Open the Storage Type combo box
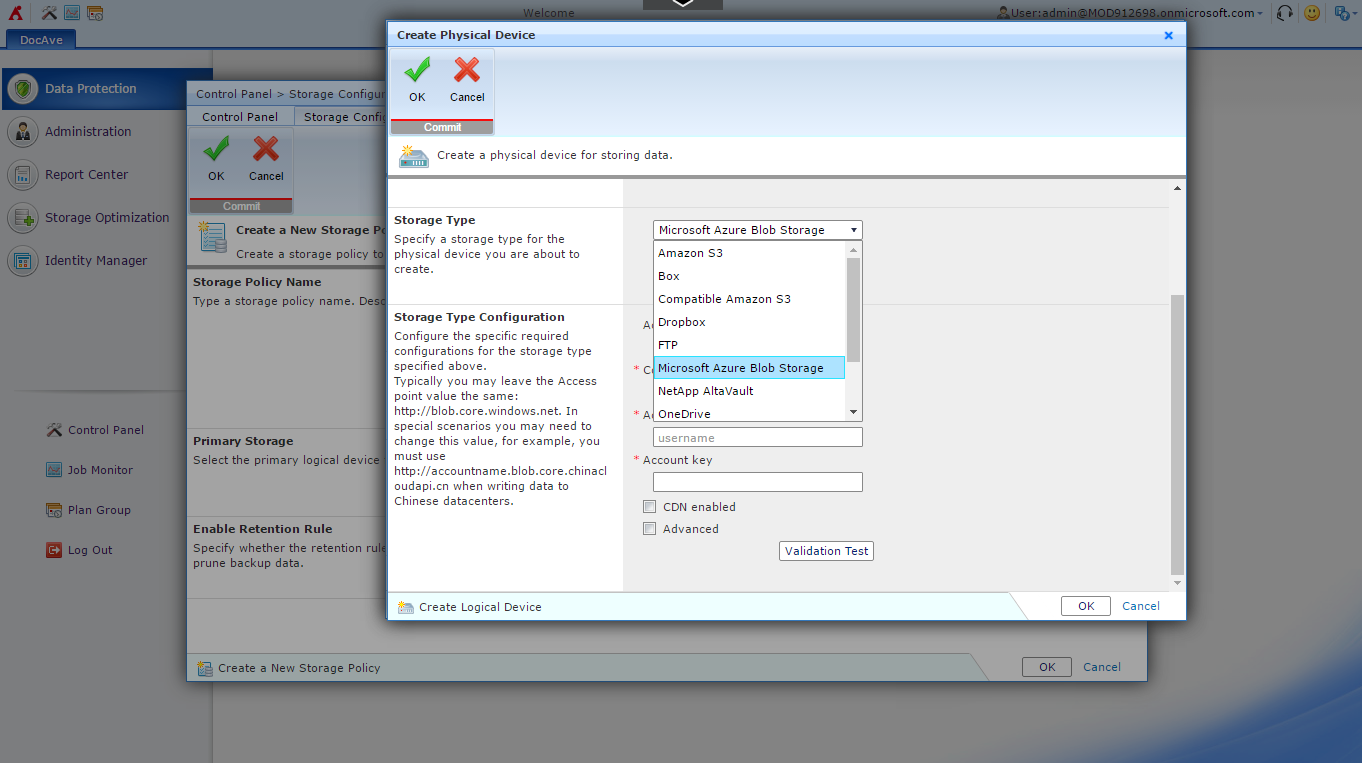 [x=758, y=230]
